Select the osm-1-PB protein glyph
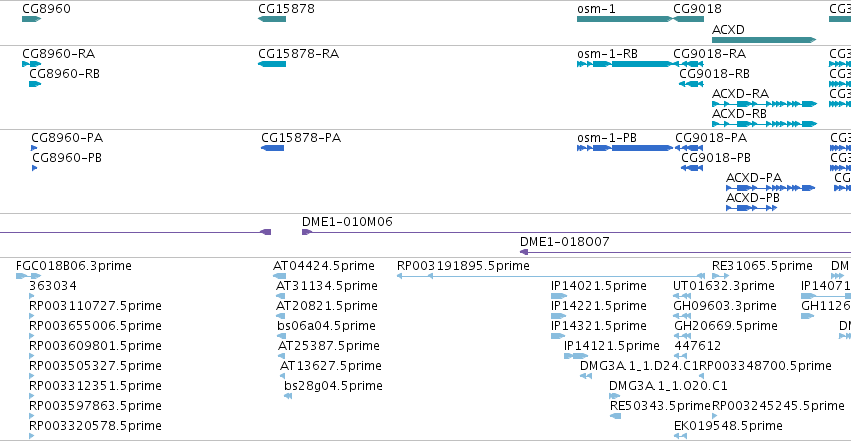The height and width of the screenshot is (441, 851). (625, 148)
